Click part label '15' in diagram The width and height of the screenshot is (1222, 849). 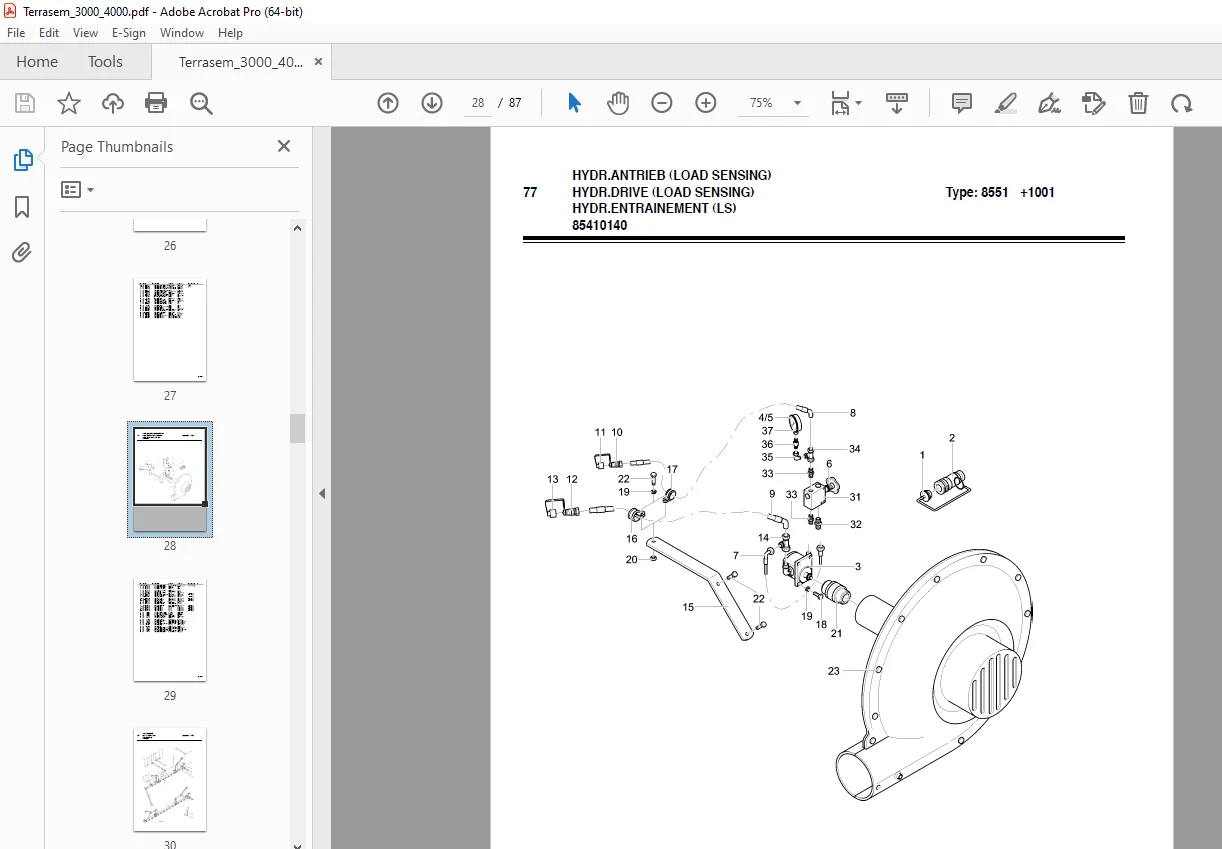pos(688,607)
